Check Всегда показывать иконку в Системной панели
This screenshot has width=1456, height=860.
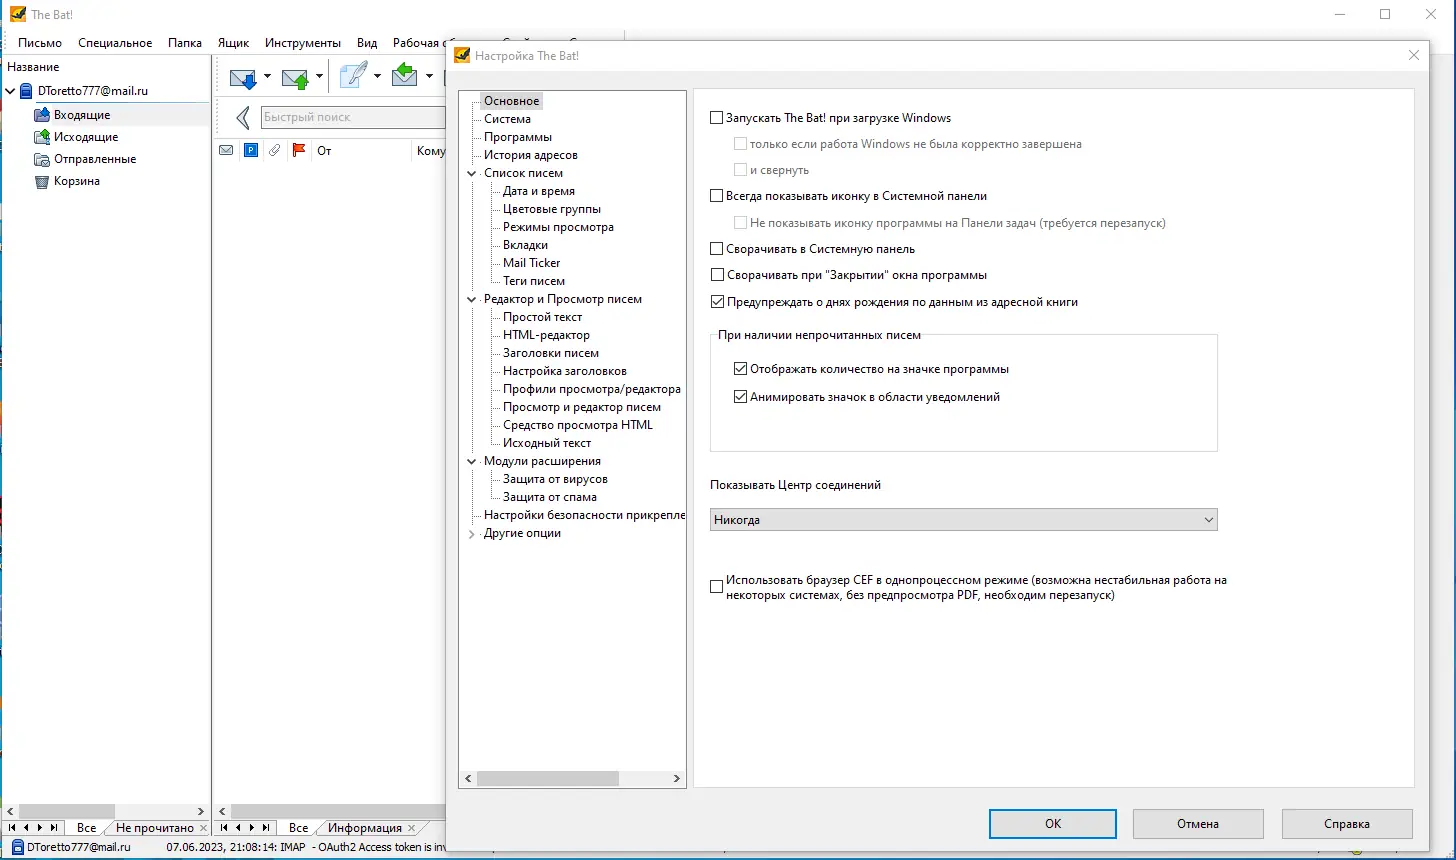tap(716, 196)
